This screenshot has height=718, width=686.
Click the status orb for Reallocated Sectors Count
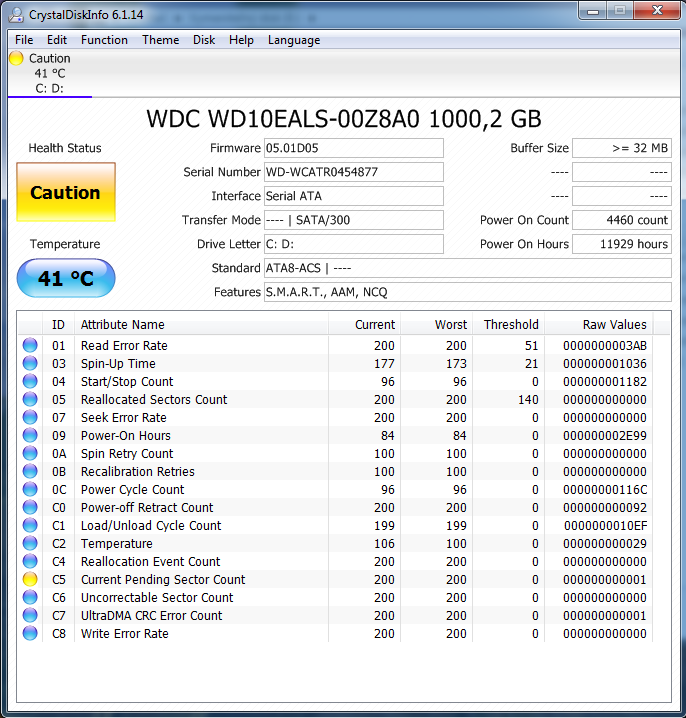coord(30,399)
